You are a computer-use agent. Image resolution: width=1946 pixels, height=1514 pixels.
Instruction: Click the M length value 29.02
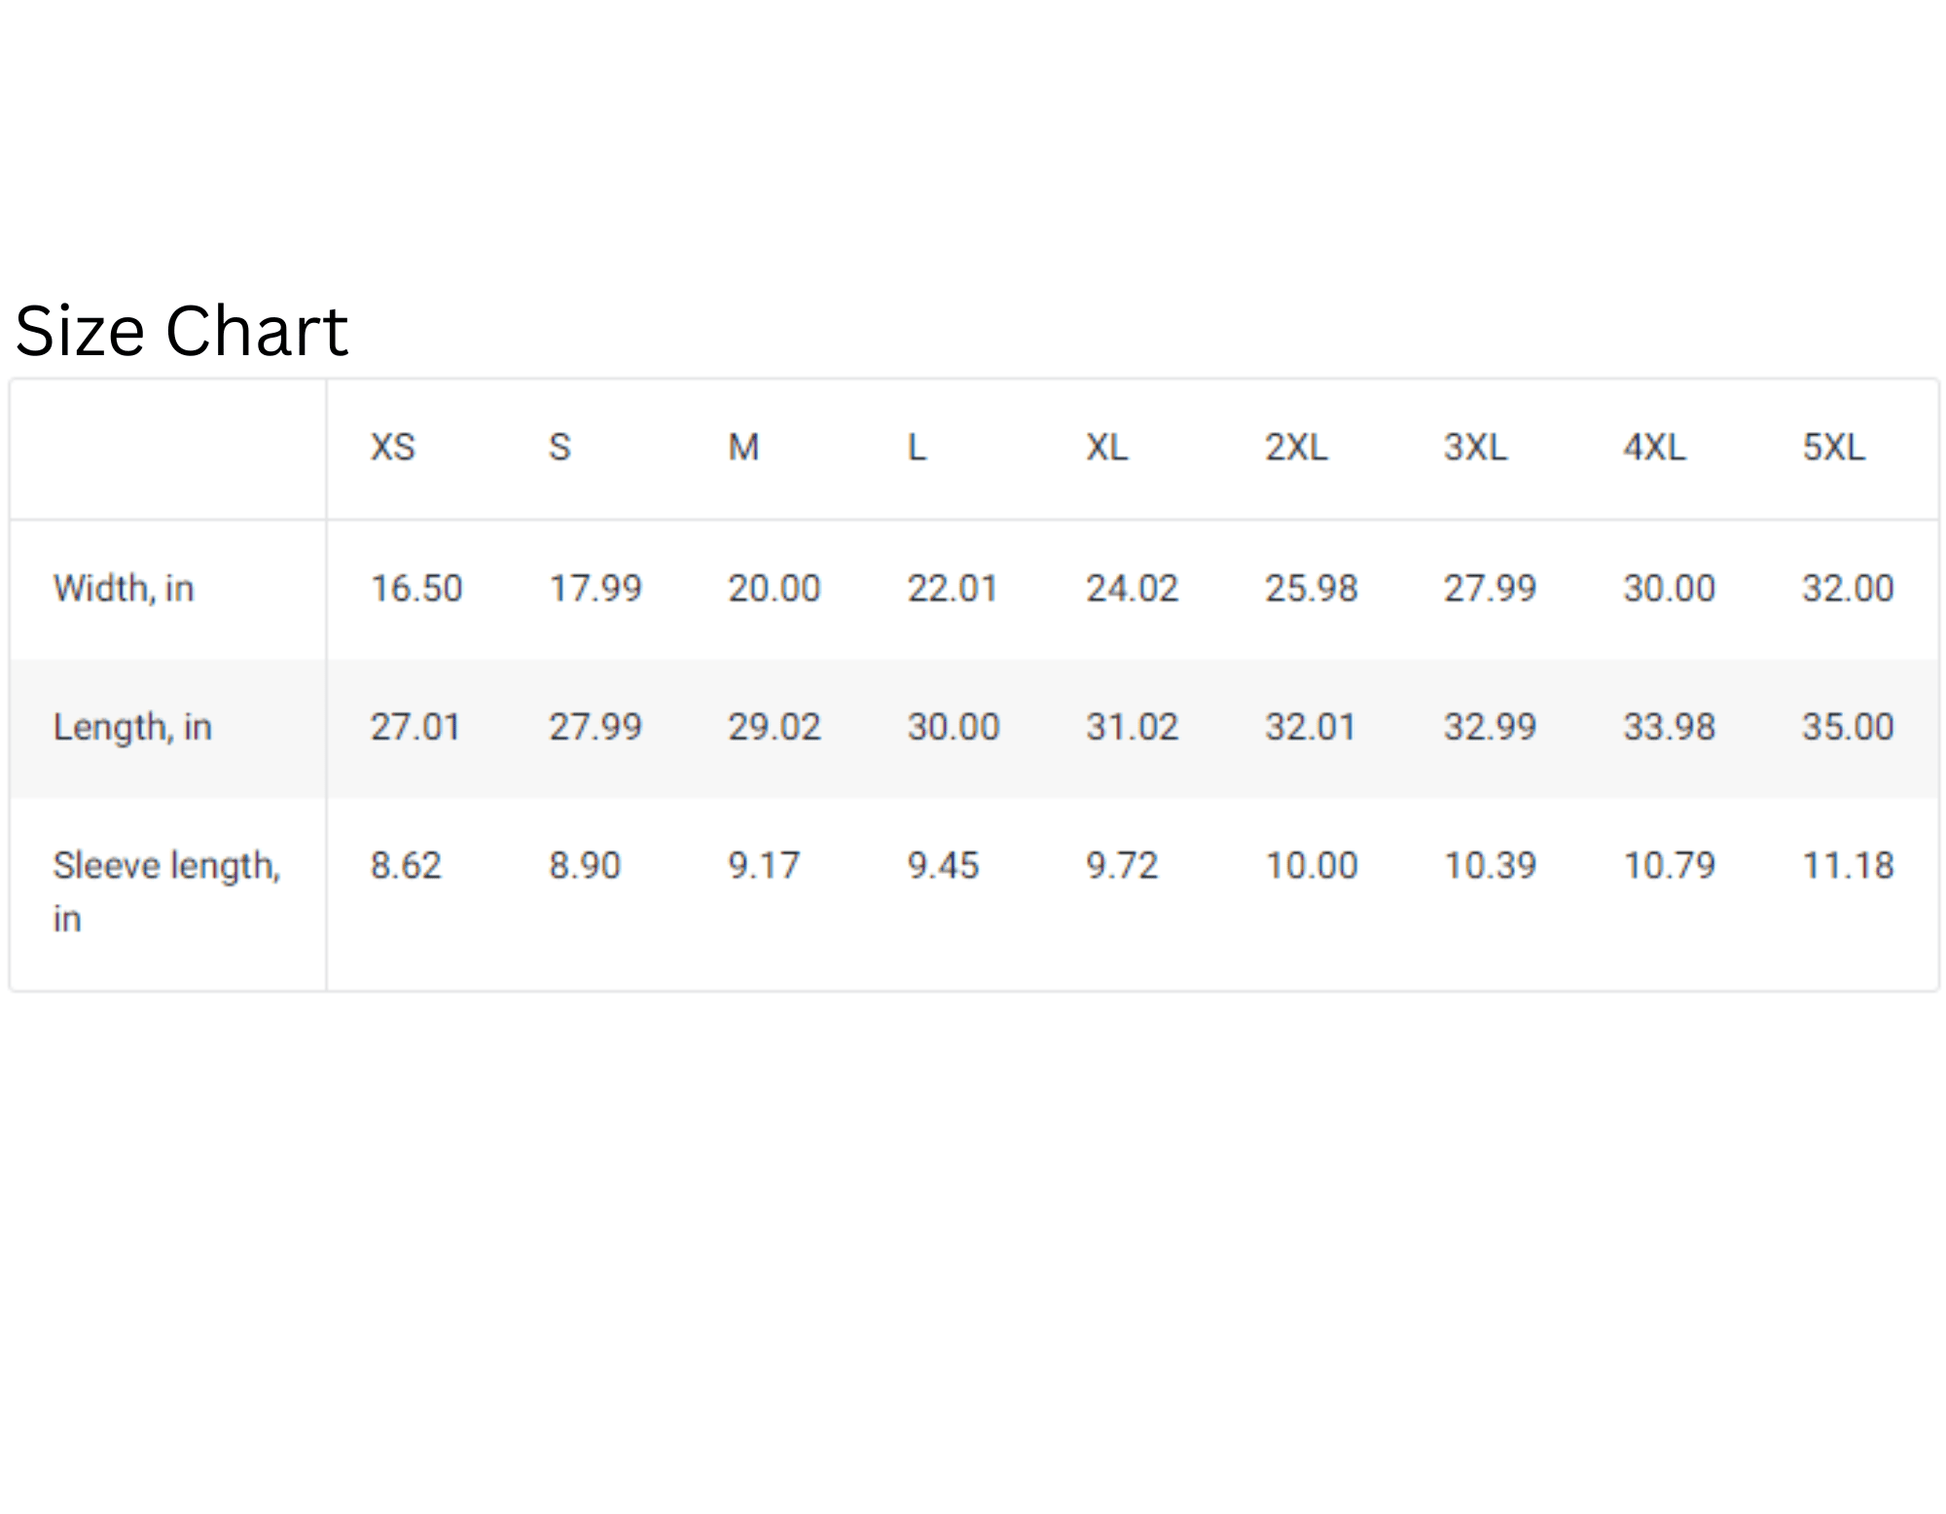[774, 727]
